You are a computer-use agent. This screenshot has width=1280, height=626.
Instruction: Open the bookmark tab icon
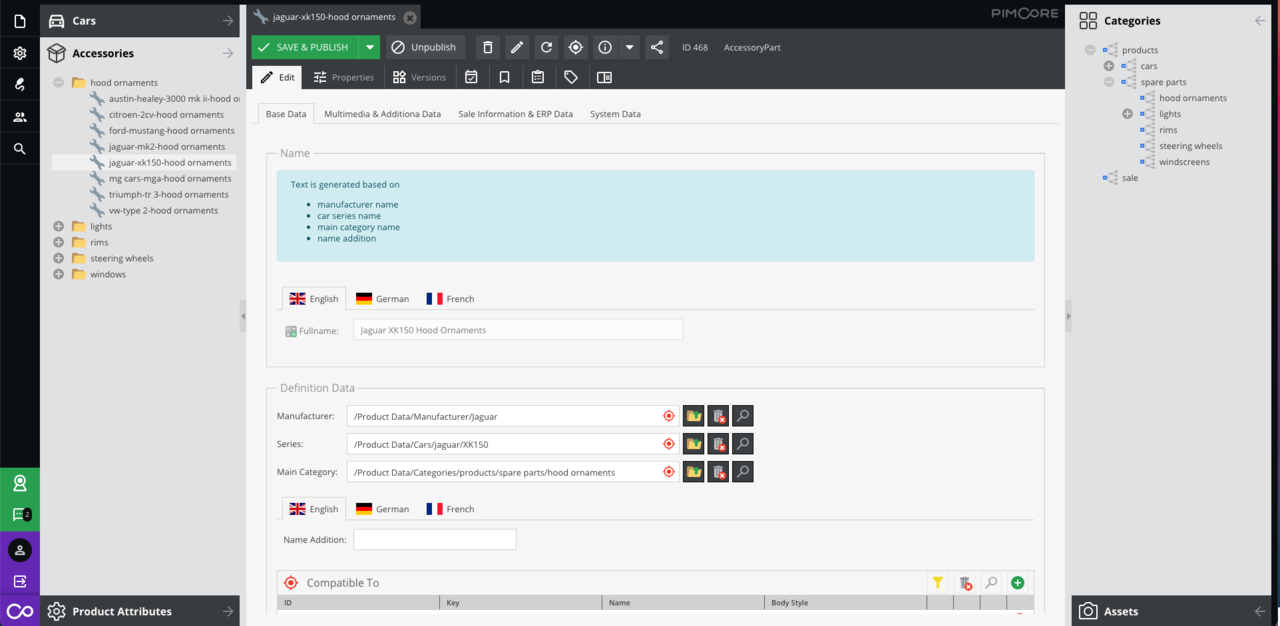505,77
